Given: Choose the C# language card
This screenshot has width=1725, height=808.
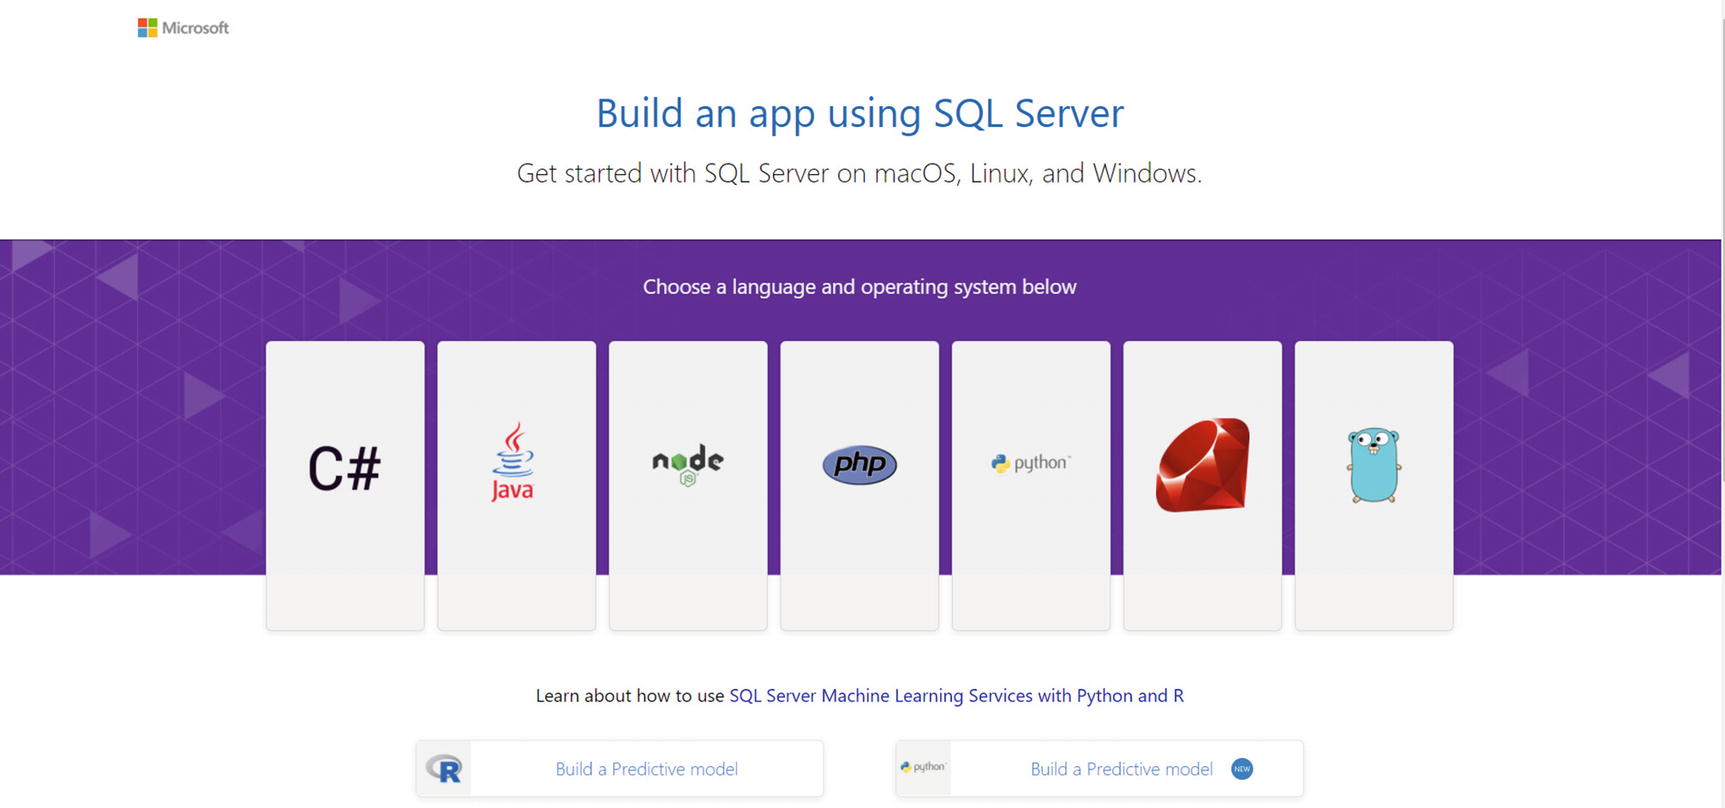Looking at the screenshot, I should point(345,486).
